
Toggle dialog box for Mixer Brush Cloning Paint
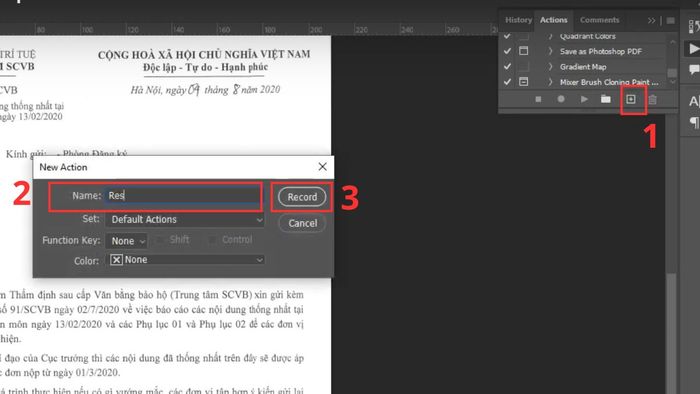pos(523,82)
